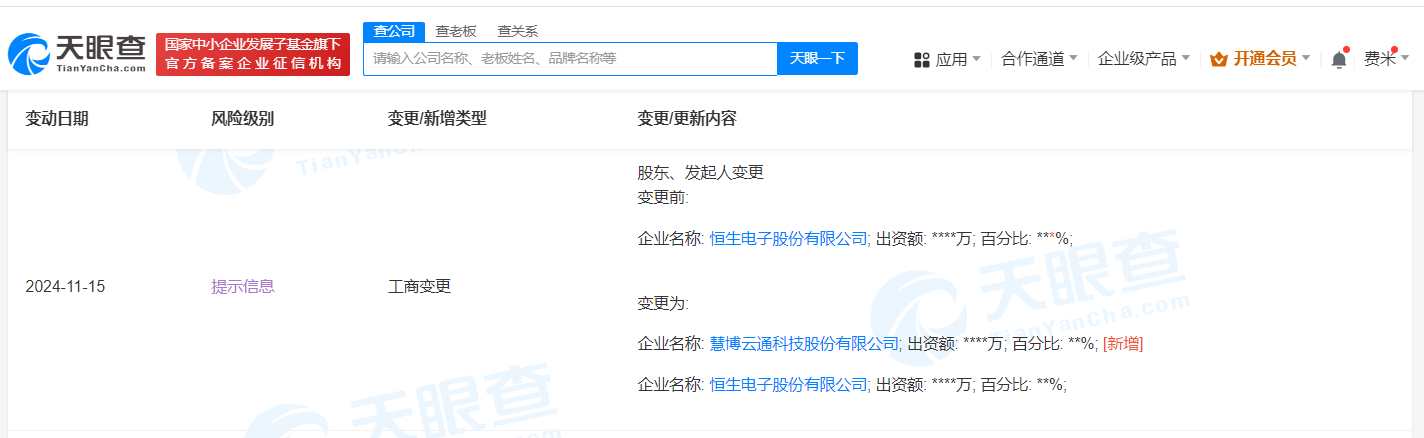1424x438 pixels.
Task: Click the 应用 grid icon
Action: coord(922,60)
